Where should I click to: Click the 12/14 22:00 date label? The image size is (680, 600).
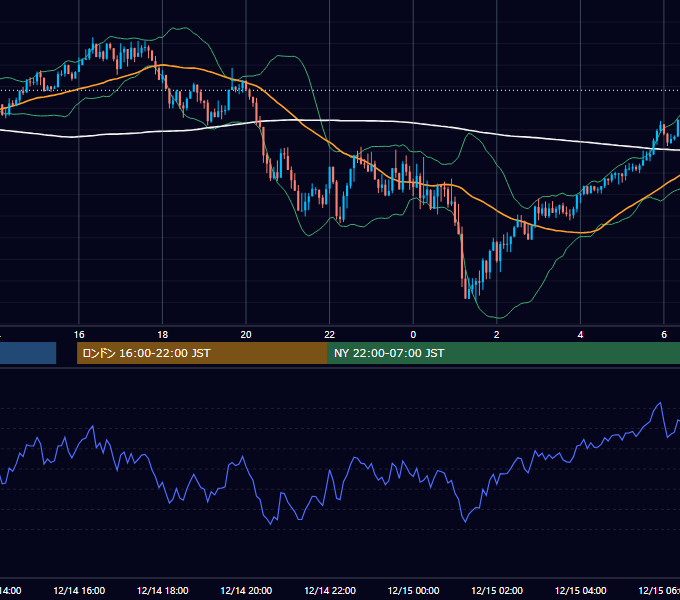pos(330,590)
